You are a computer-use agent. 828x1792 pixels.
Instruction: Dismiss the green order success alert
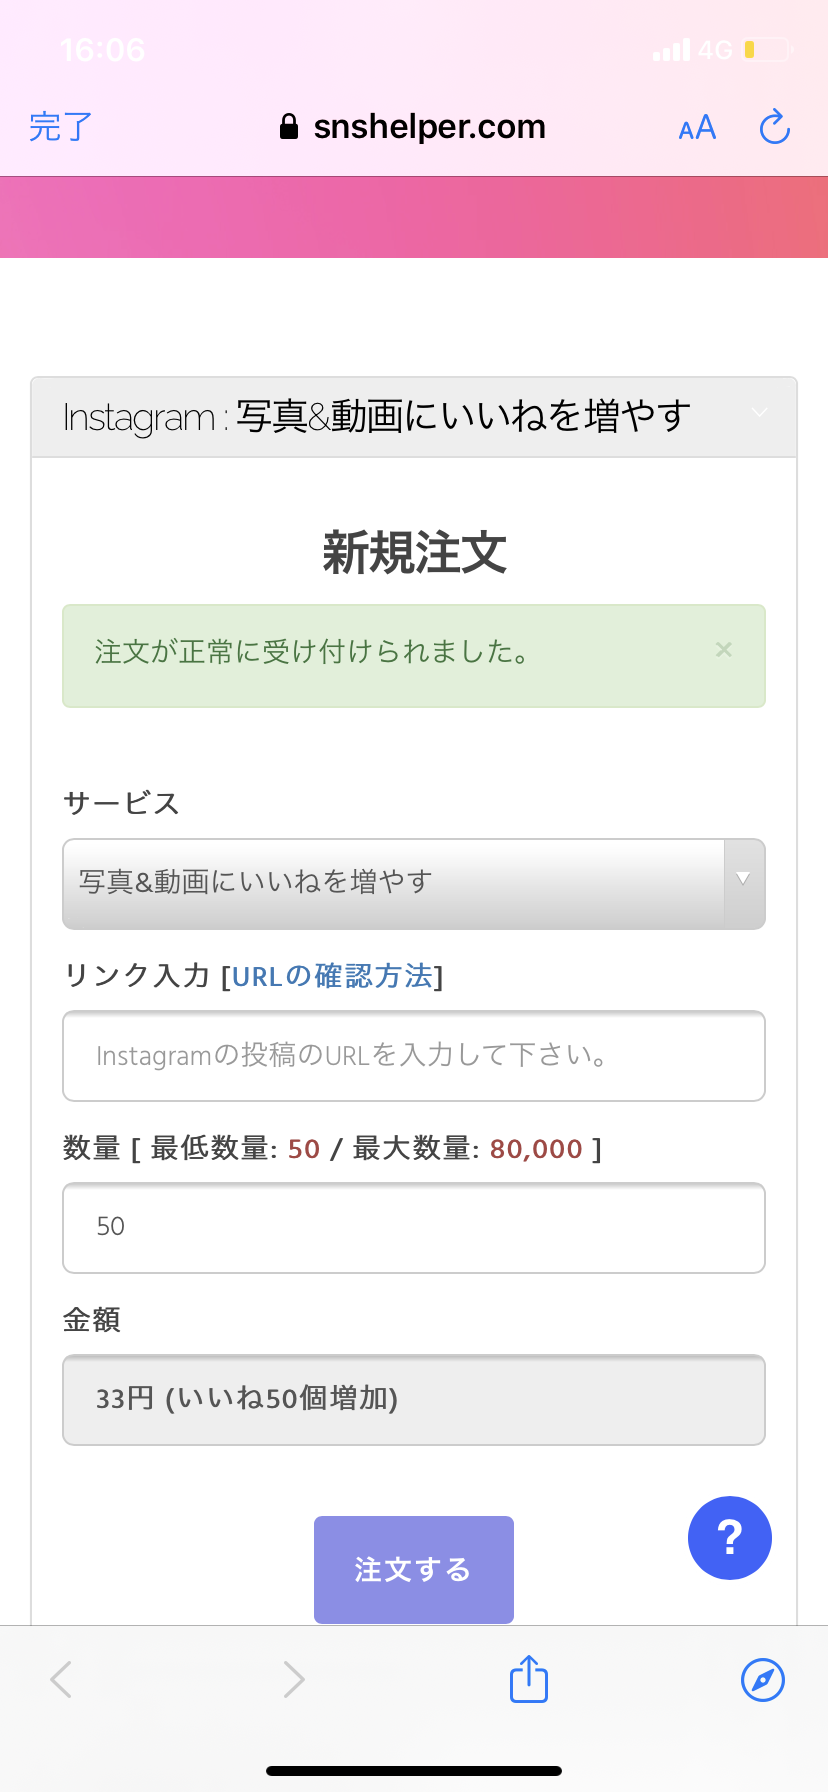[x=724, y=650]
